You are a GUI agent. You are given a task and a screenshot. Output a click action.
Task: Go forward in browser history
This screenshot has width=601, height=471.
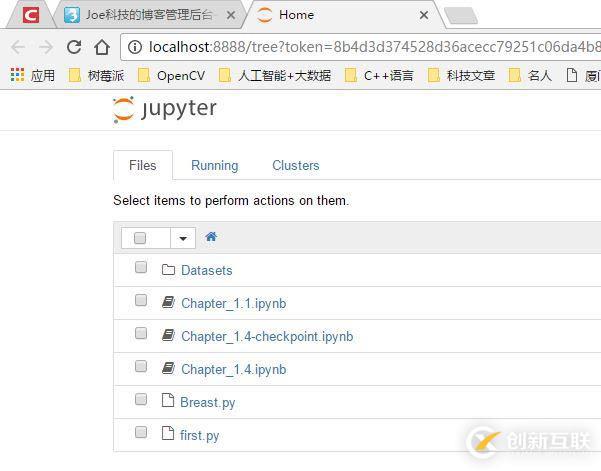tap(46, 47)
